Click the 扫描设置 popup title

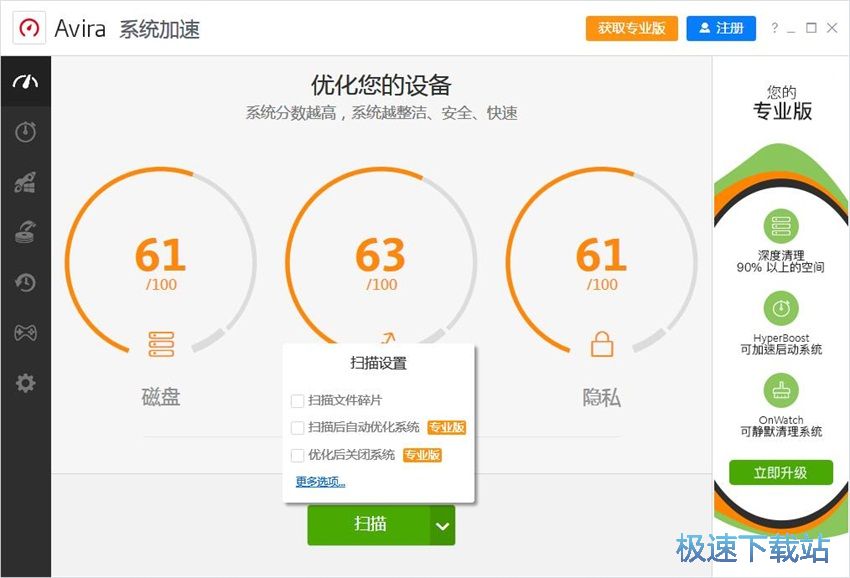pos(378,363)
